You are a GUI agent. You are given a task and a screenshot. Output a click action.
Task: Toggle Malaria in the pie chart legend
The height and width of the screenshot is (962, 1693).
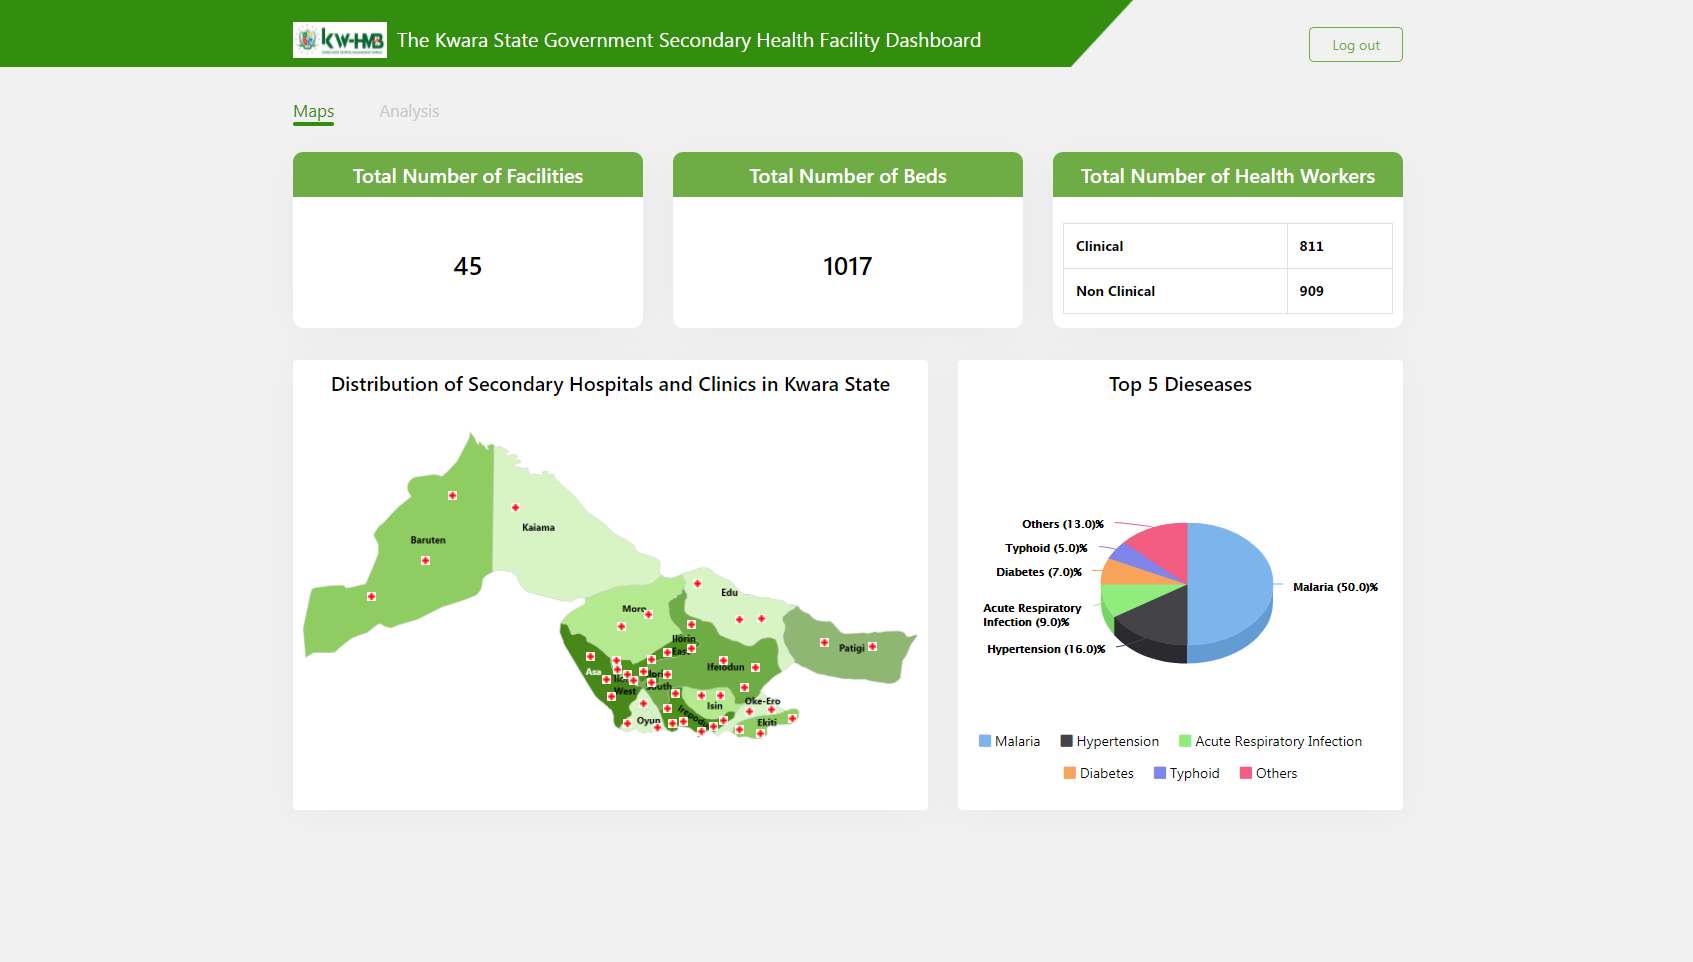point(1009,741)
